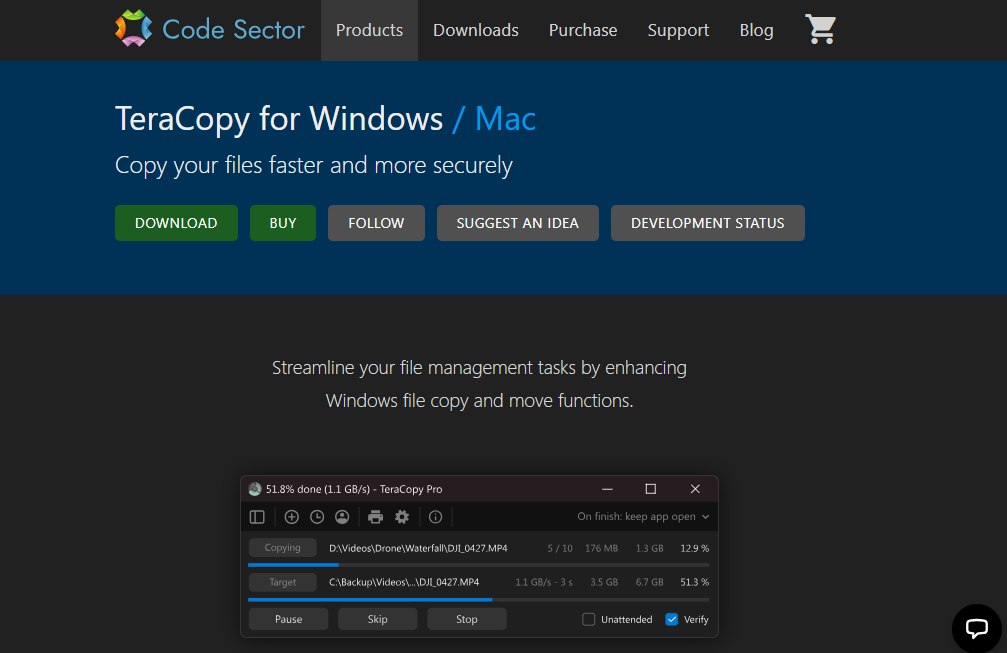Screen dimensions: 1007x653
Task: Click the '12.9 %' file progress value
Action: (x=694, y=548)
